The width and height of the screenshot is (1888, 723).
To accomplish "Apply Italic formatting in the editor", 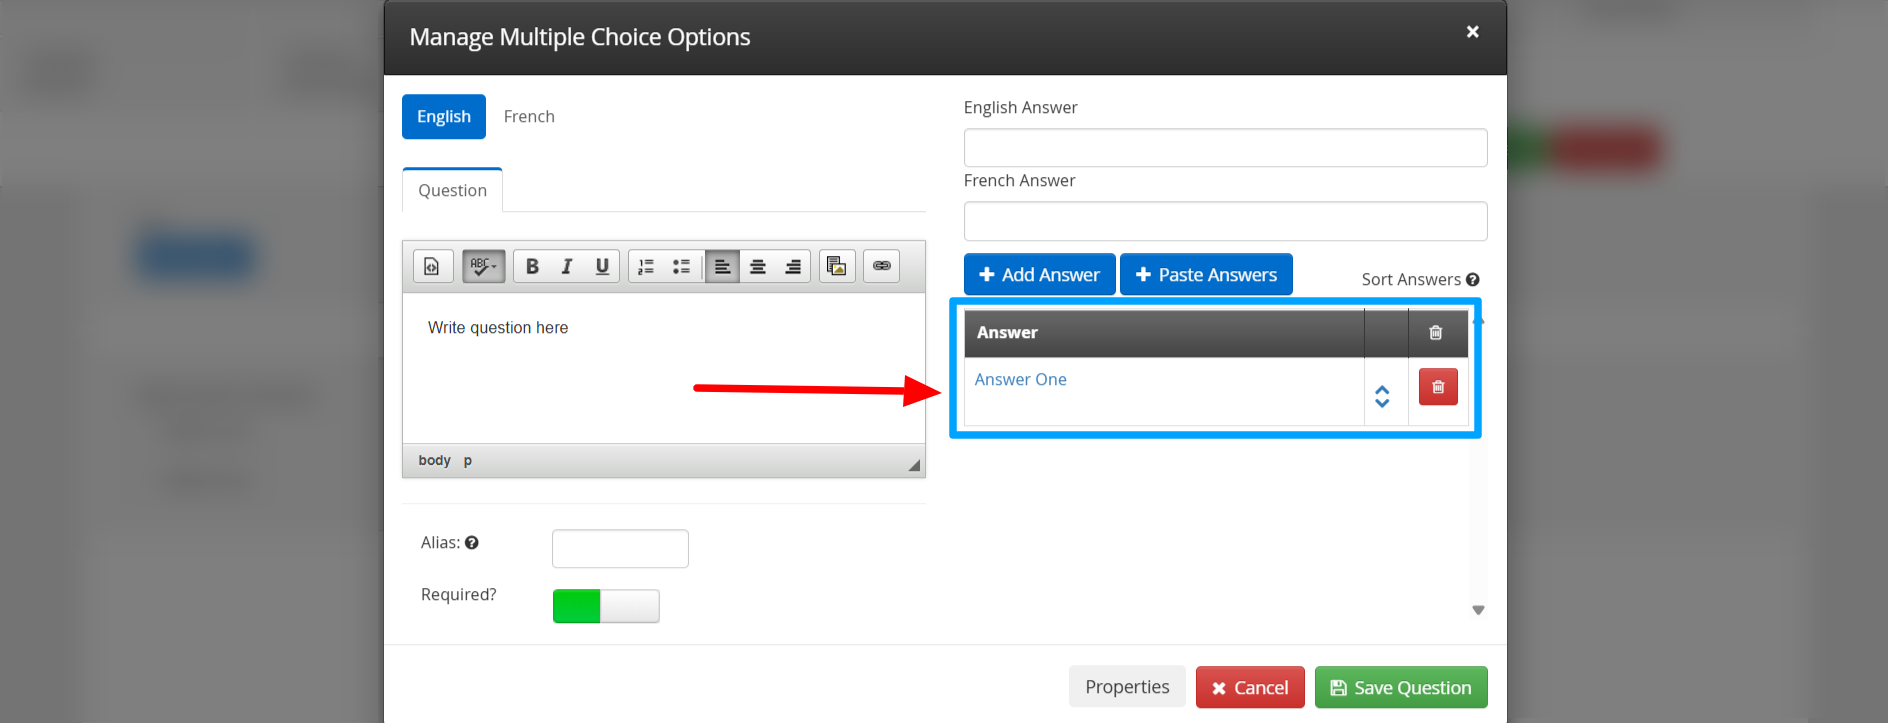I will [x=567, y=266].
